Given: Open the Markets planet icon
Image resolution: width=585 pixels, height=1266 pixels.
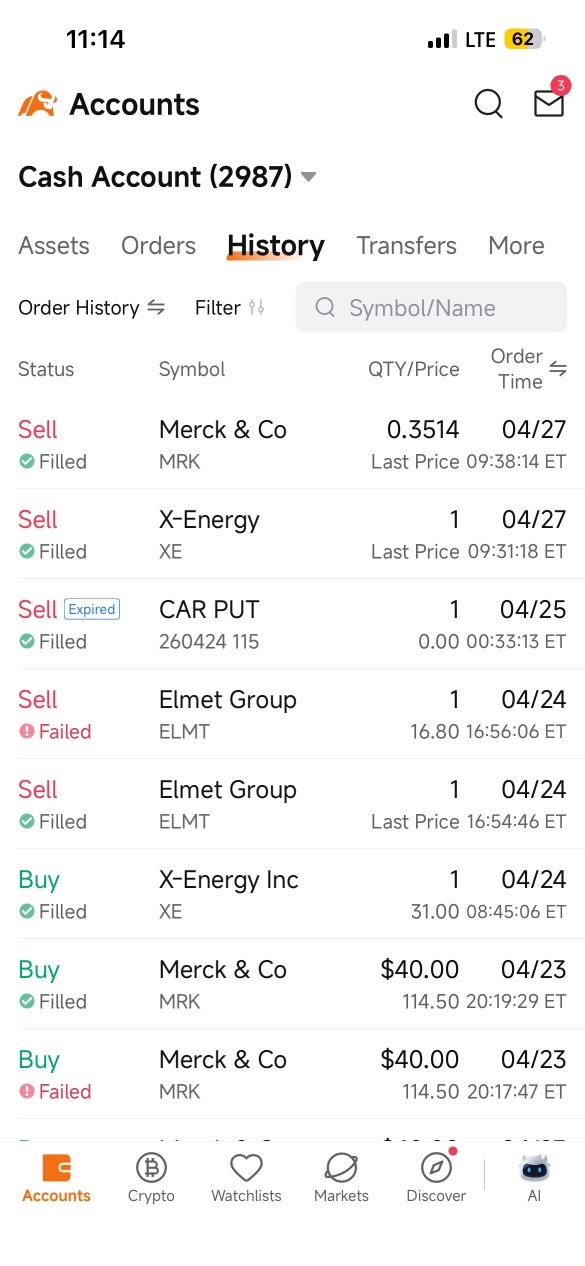Looking at the screenshot, I should [341, 1167].
